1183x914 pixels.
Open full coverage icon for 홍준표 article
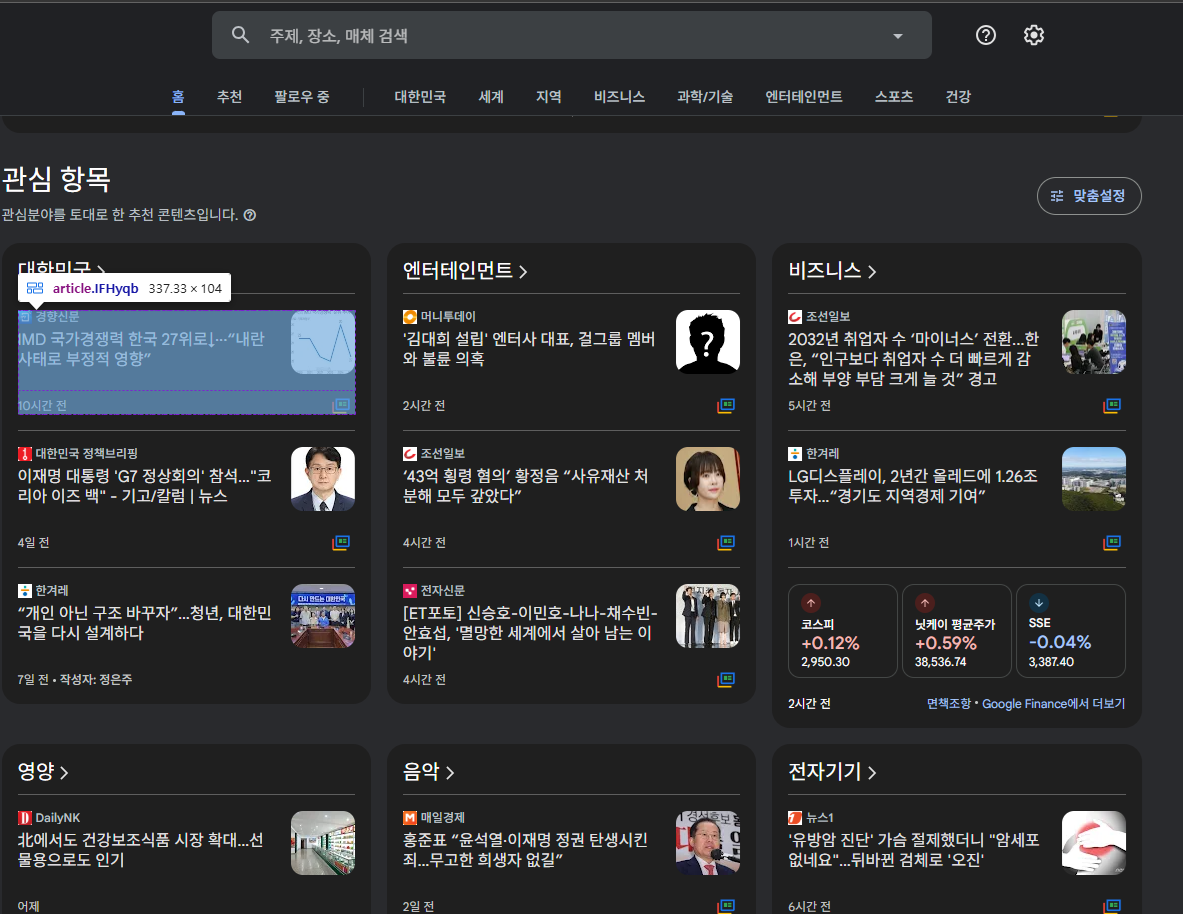[x=726, y=906]
